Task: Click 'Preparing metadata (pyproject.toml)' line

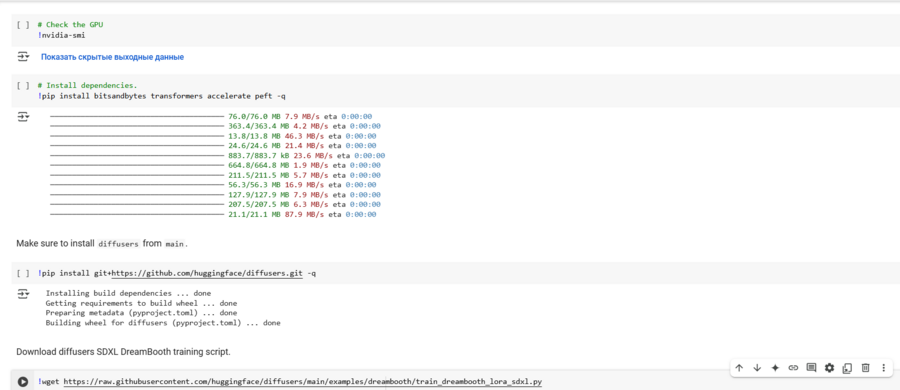Action: click(141, 313)
